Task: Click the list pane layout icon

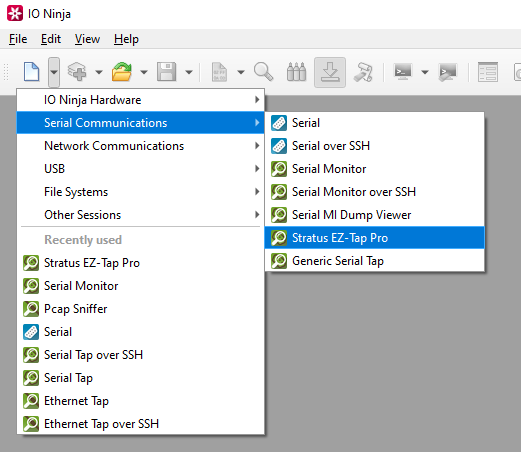Action: point(488,72)
